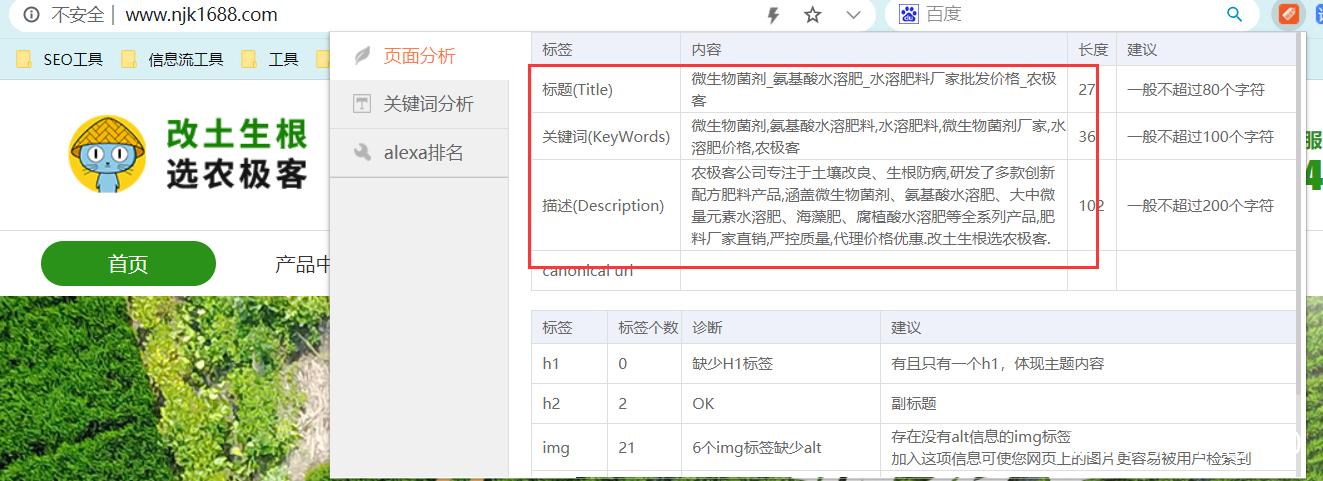The height and width of the screenshot is (481, 1323).
Task: Focus the 百度 search input field
Action: (x=1070, y=14)
